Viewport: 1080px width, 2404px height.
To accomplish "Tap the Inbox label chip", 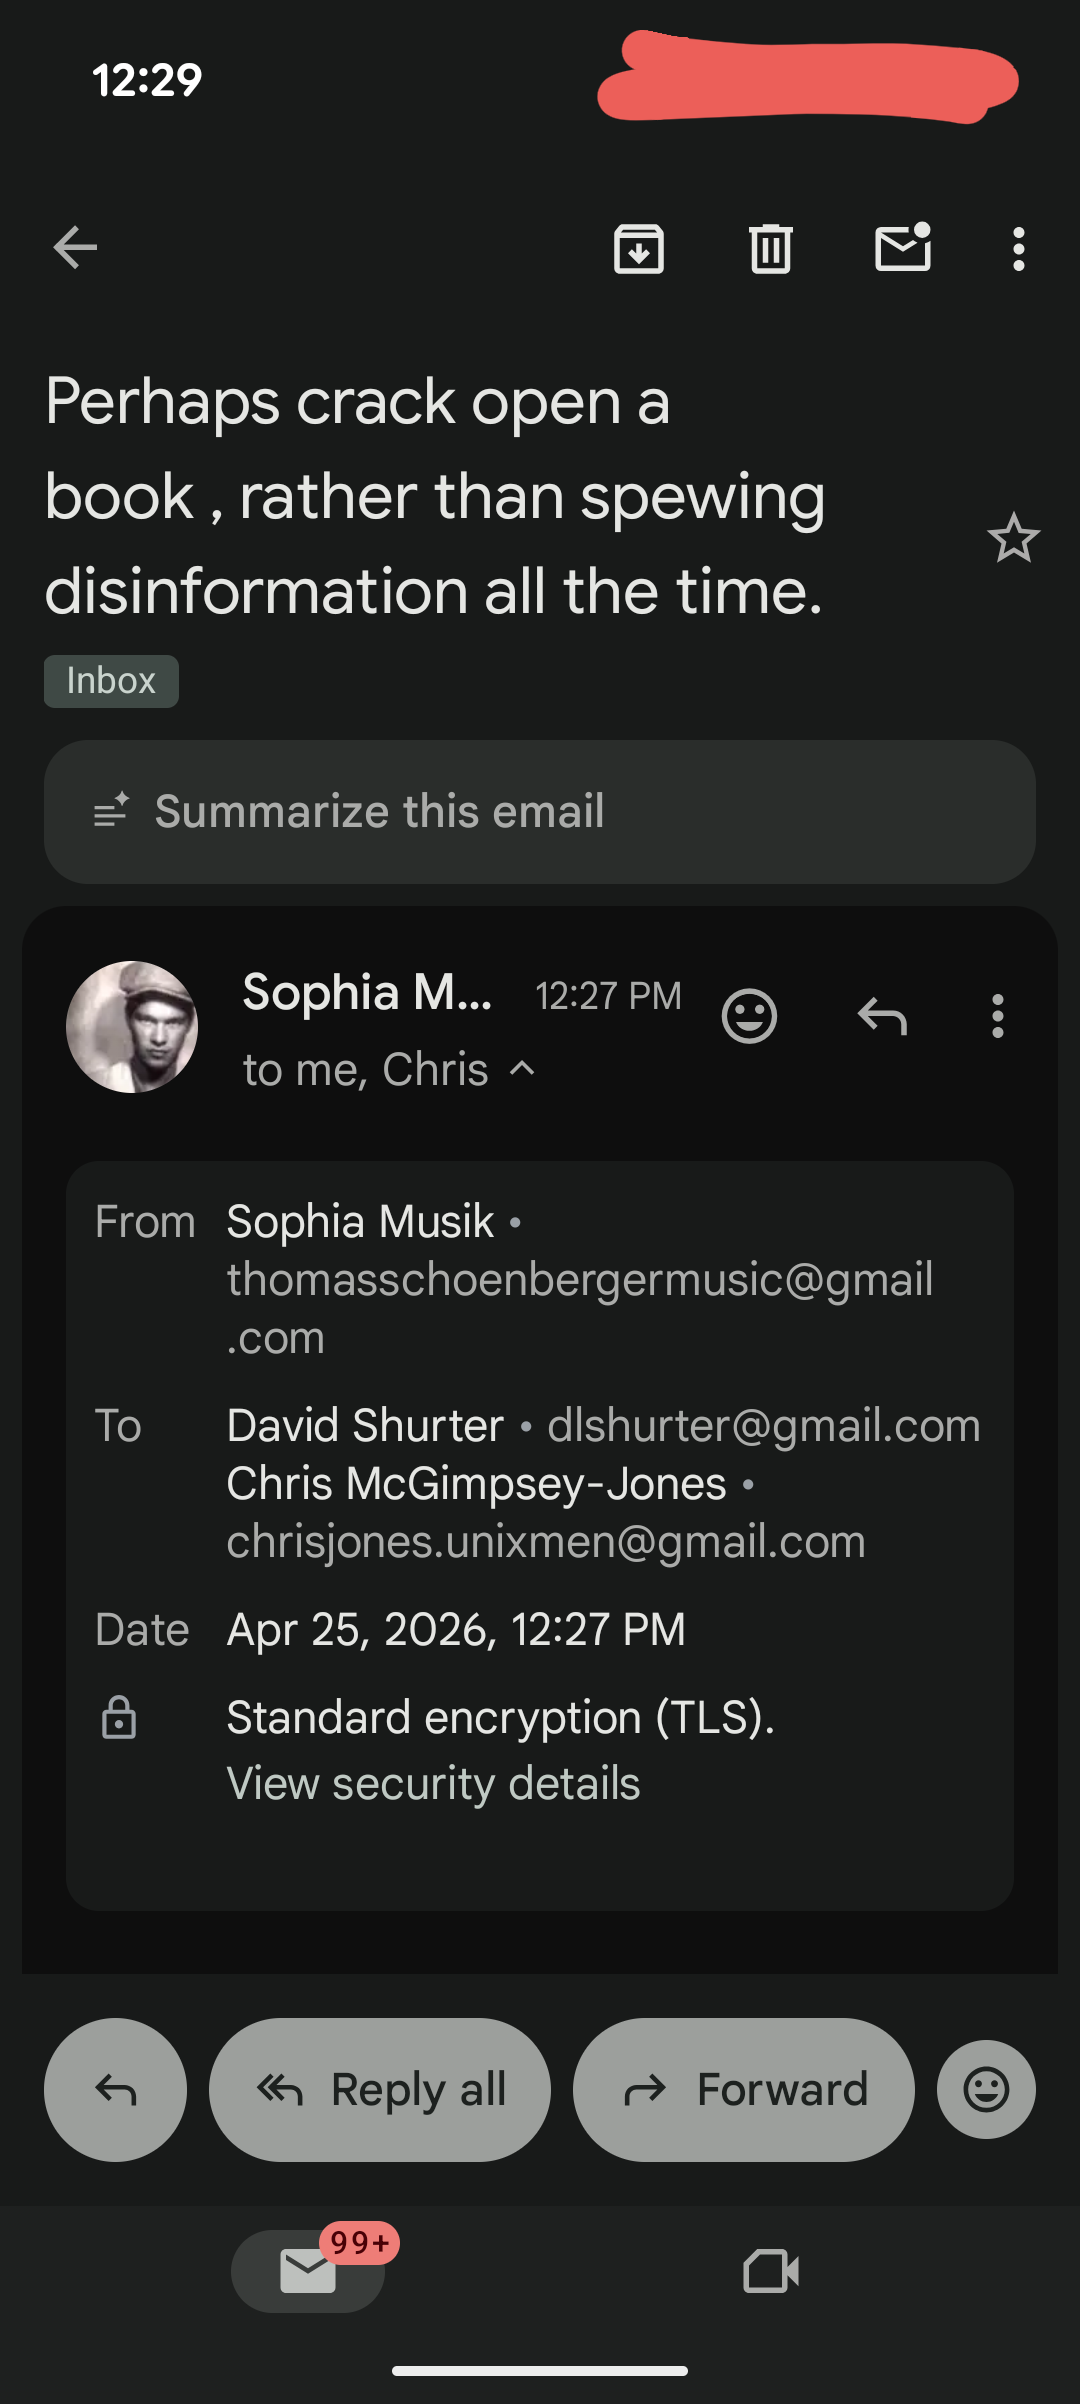I will coord(111,681).
